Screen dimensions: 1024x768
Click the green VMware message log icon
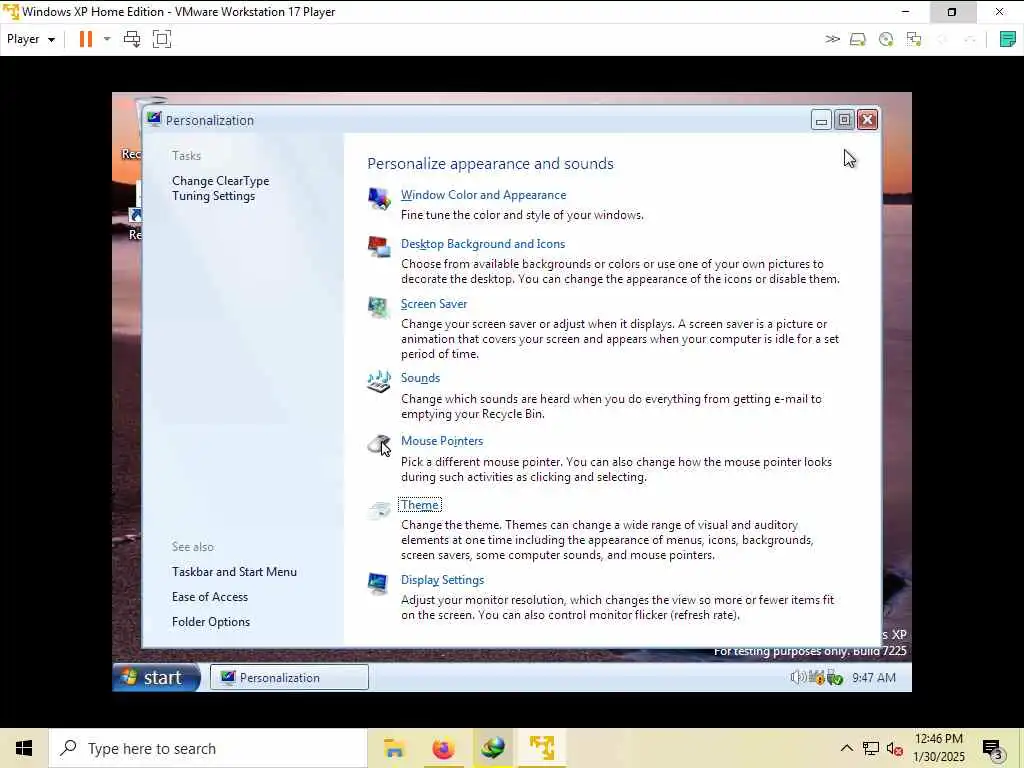click(1008, 39)
